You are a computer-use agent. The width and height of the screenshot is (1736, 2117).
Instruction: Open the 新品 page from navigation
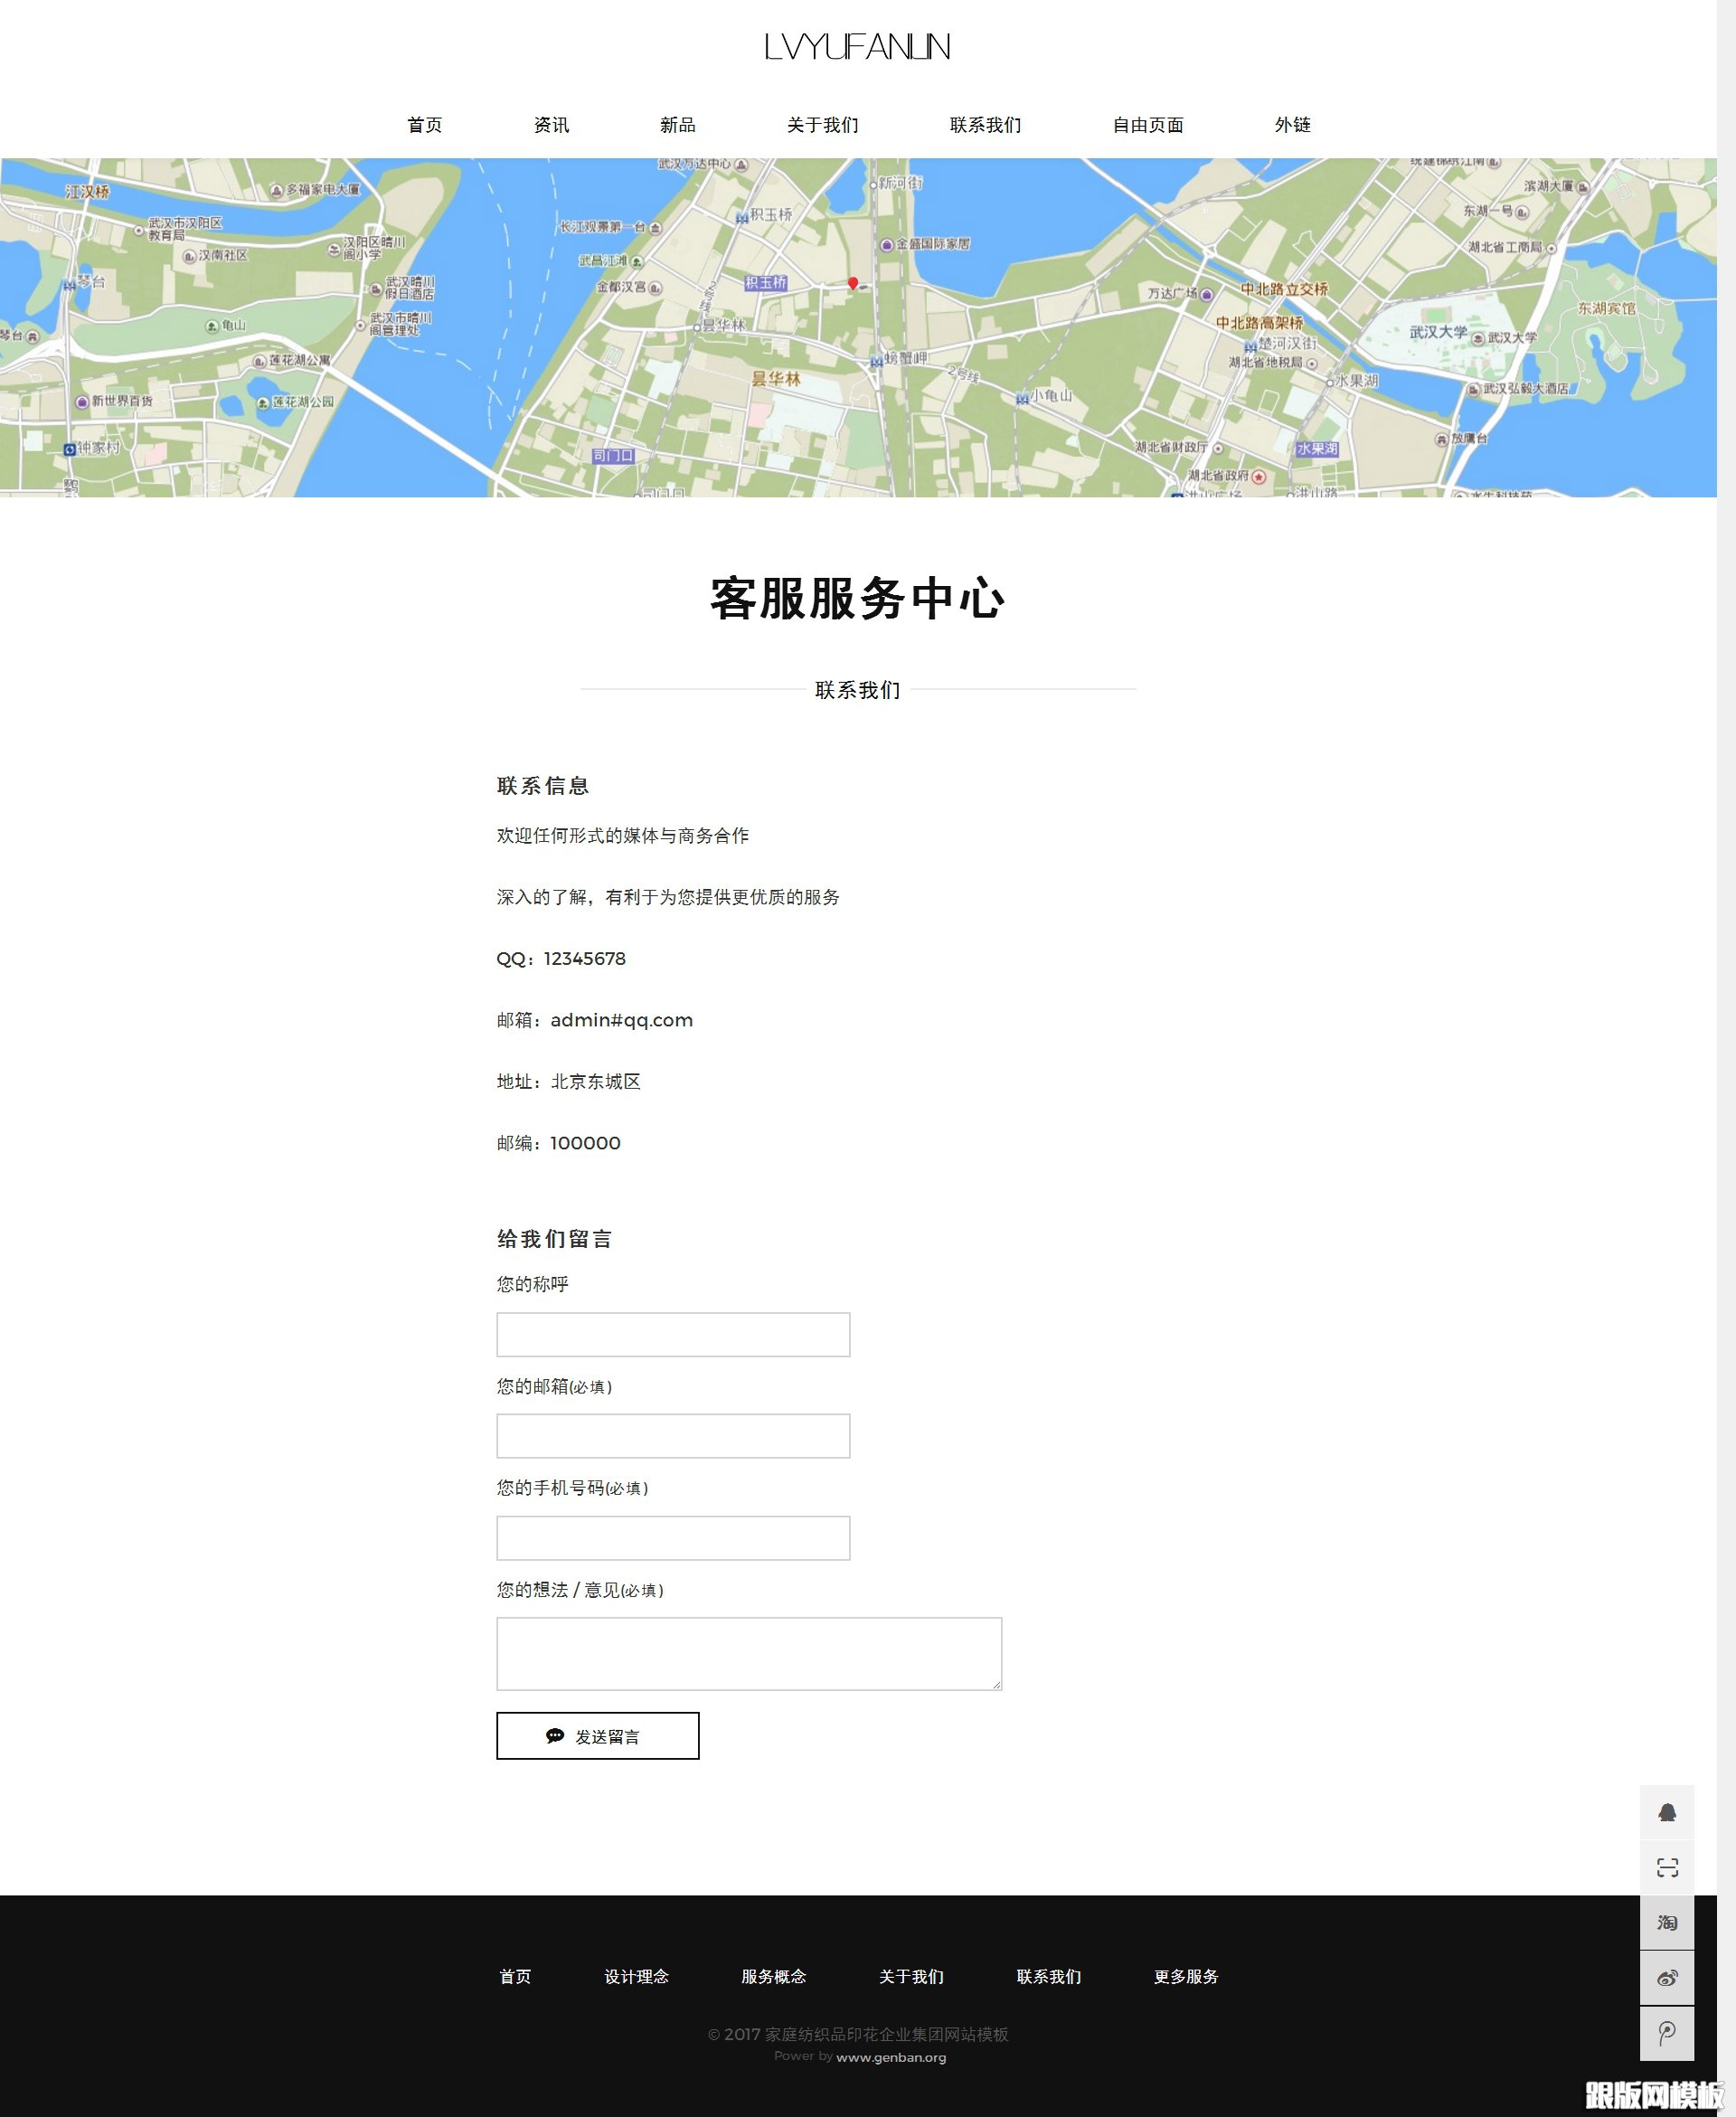click(x=677, y=125)
